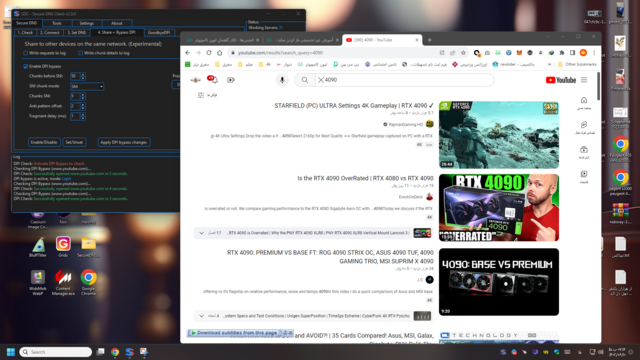Expand chapters under the Premium vs Base video
The width and height of the screenshot is (640, 360).
(201, 316)
